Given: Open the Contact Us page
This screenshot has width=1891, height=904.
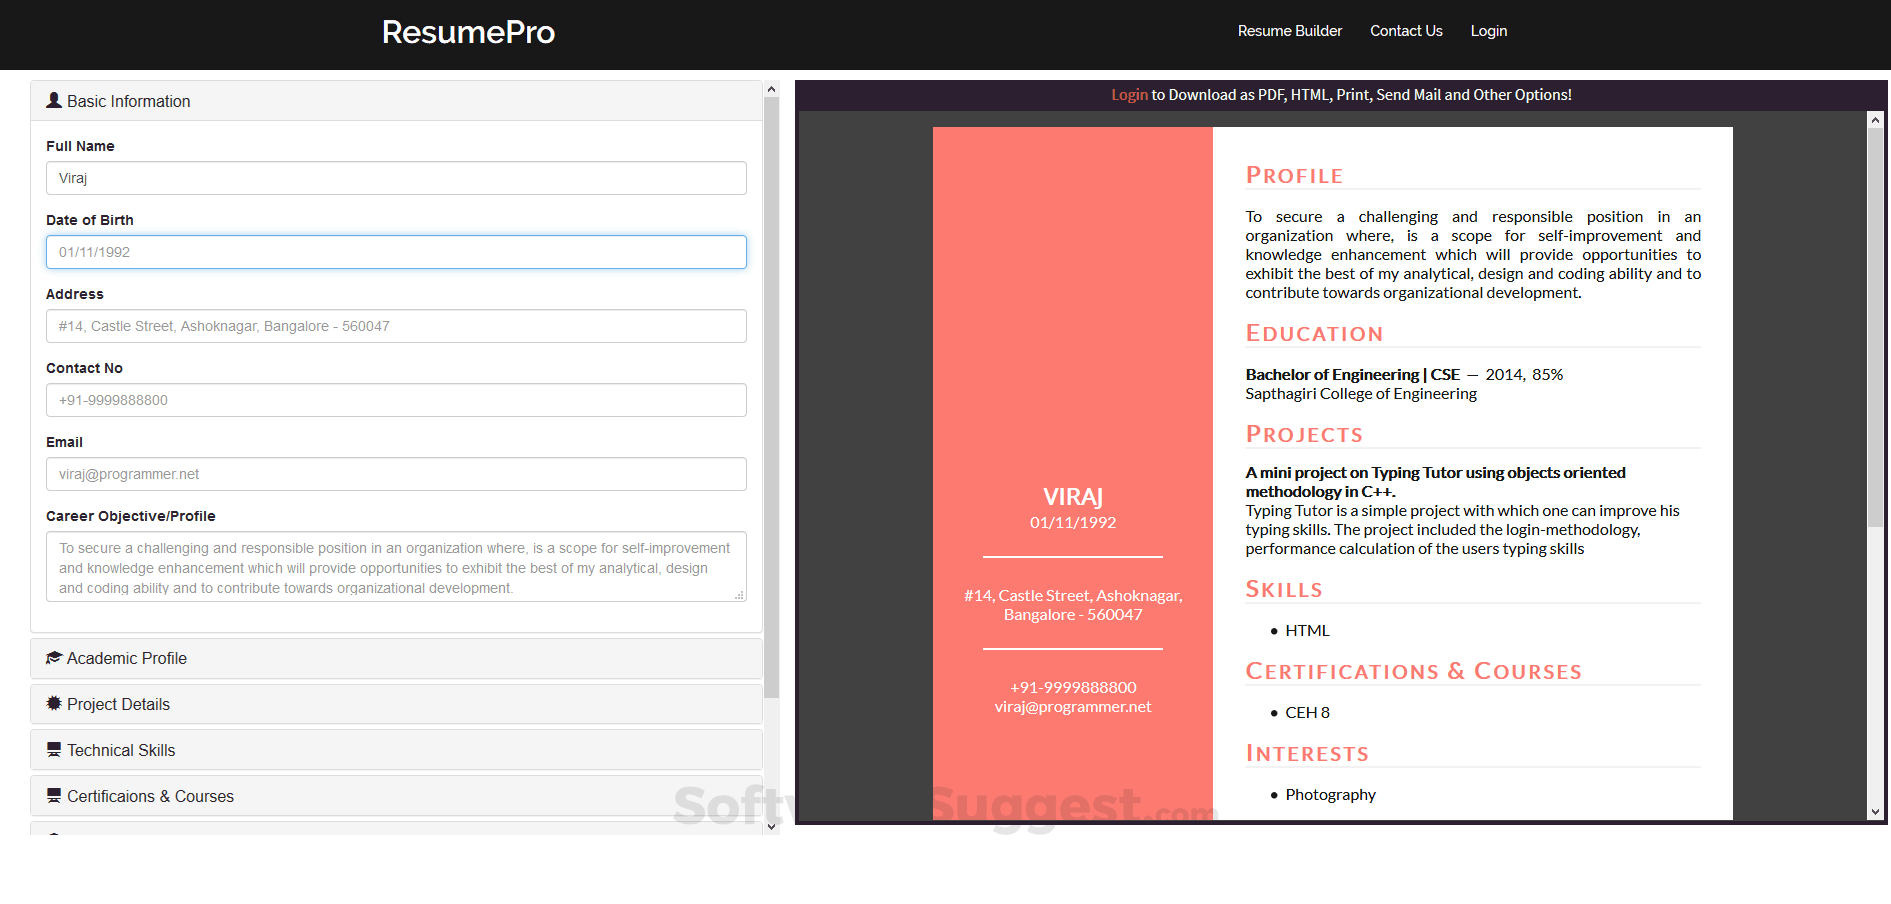Looking at the screenshot, I should pyautogui.click(x=1406, y=31).
